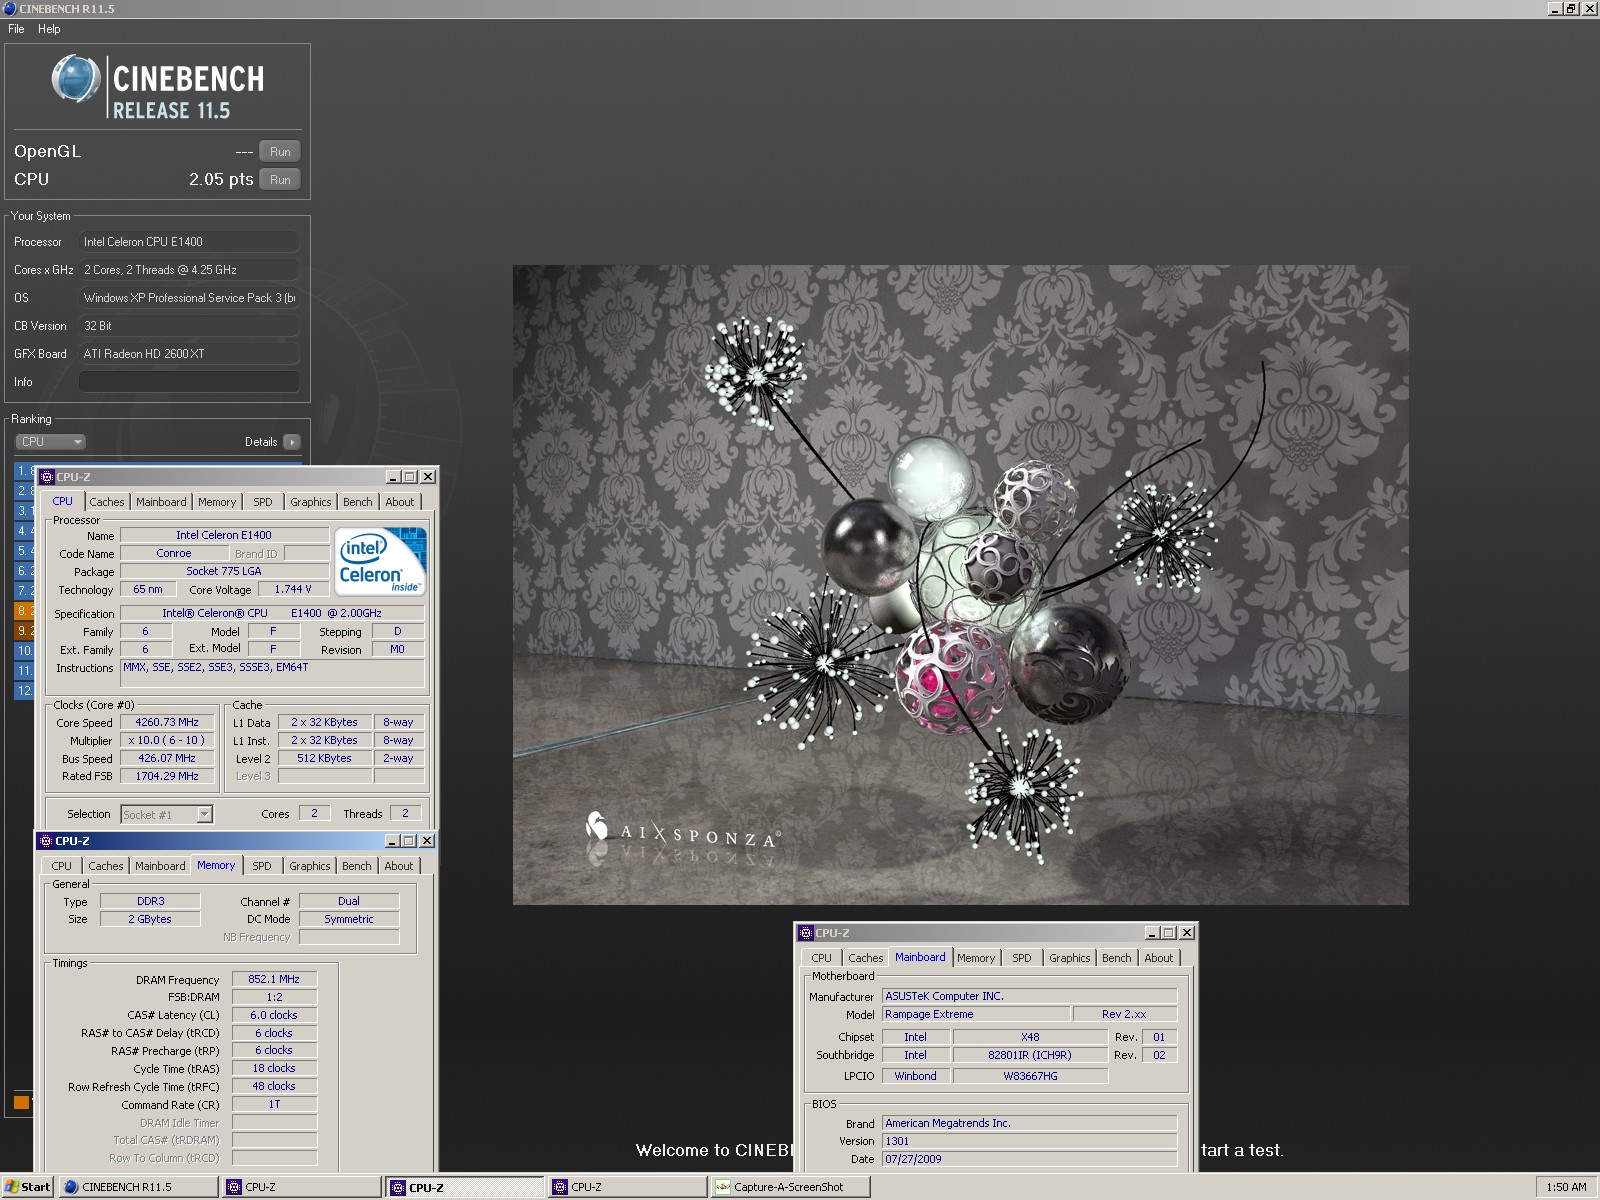
Task: Select SPD tab in Memory CPU-Z window
Action: (x=262, y=866)
